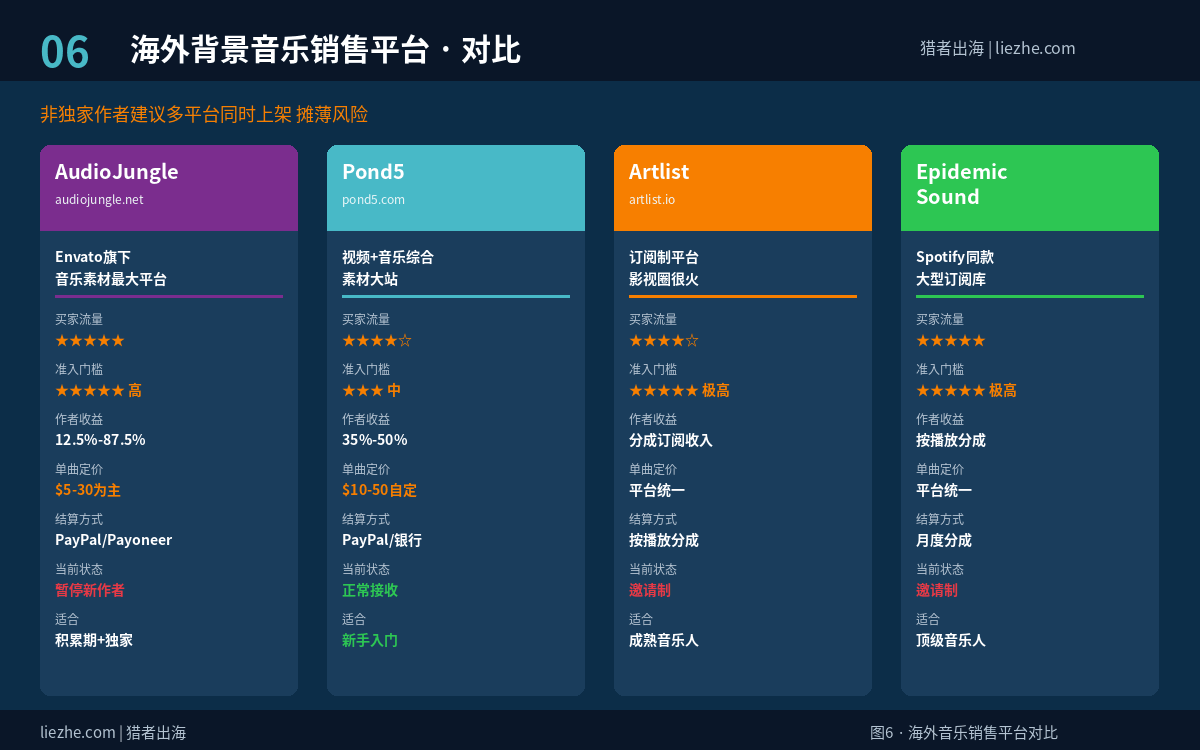Screen dimensions: 1200x750
Task: Click the PayPal/银行 settlement value
Action: point(382,540)
